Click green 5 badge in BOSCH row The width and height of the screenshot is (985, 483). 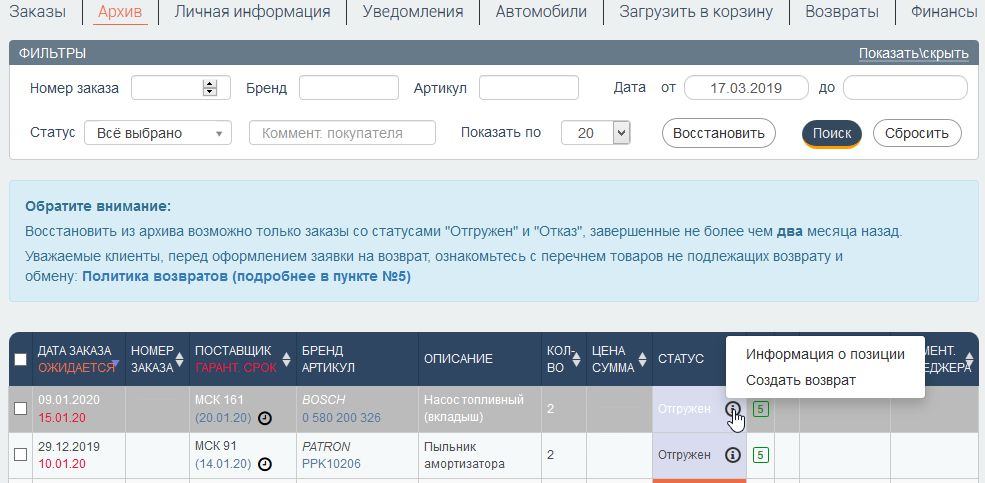point(760,409)
